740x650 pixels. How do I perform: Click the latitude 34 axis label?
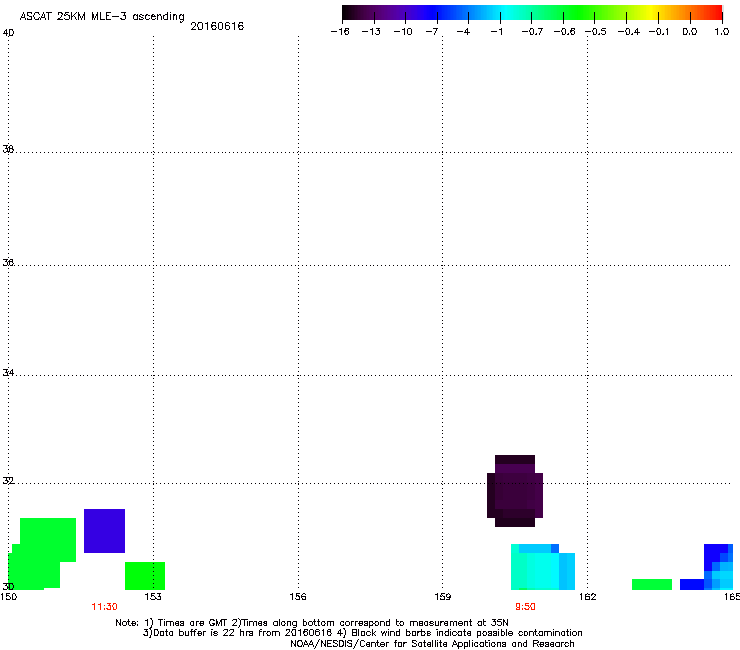point(8,372)
